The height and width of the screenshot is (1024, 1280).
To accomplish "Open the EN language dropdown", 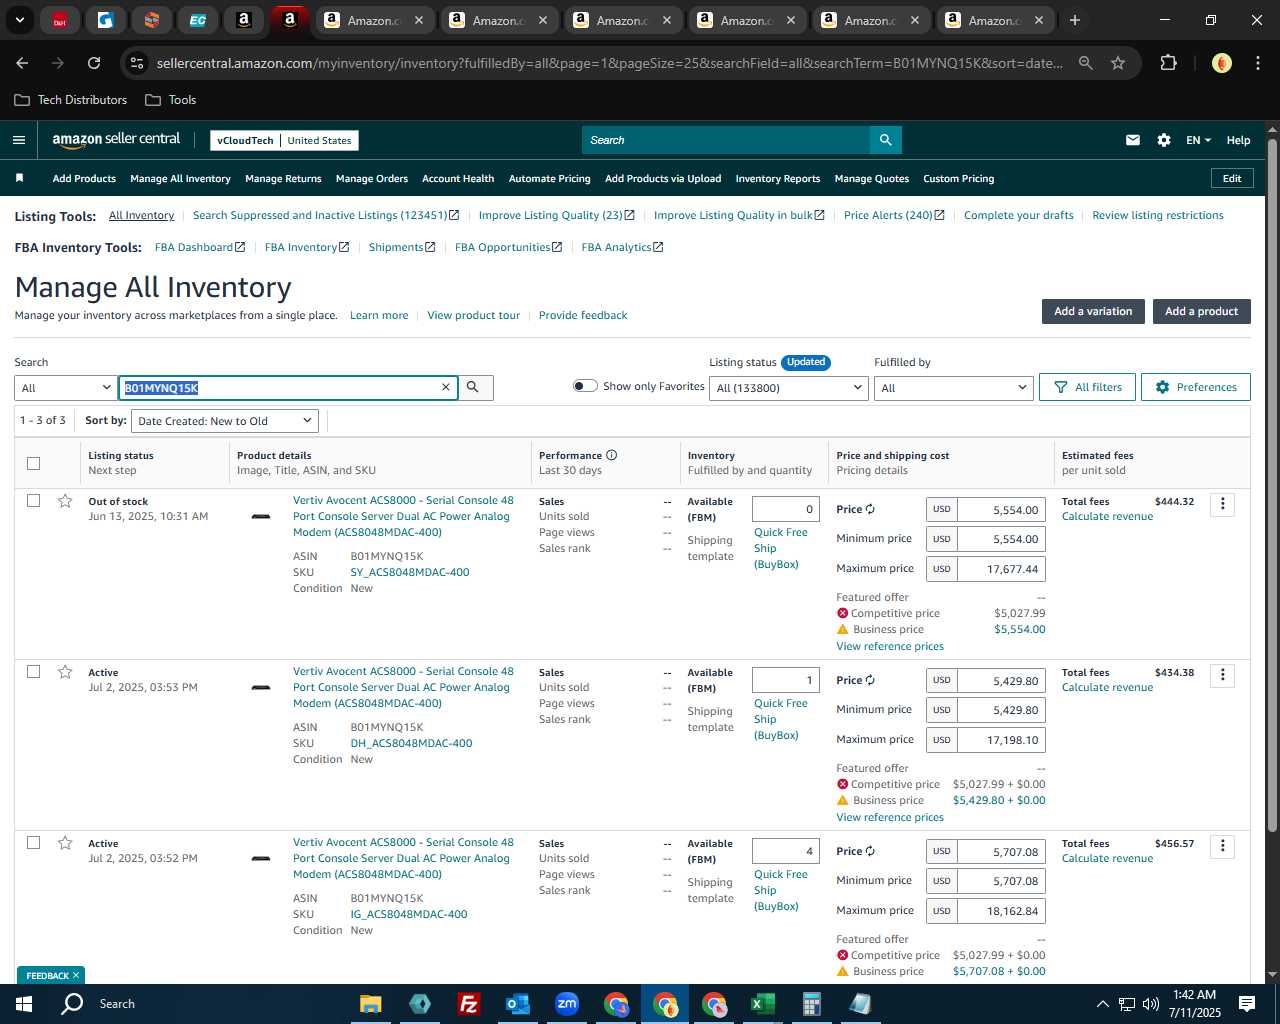I will (1198, 140).
